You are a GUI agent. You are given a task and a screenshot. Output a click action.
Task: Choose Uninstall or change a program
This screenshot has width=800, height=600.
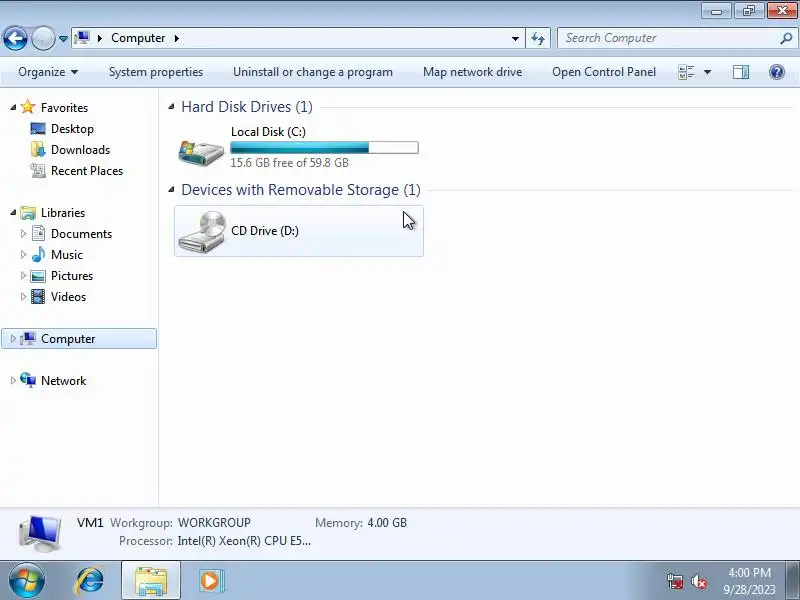[313, 72]
